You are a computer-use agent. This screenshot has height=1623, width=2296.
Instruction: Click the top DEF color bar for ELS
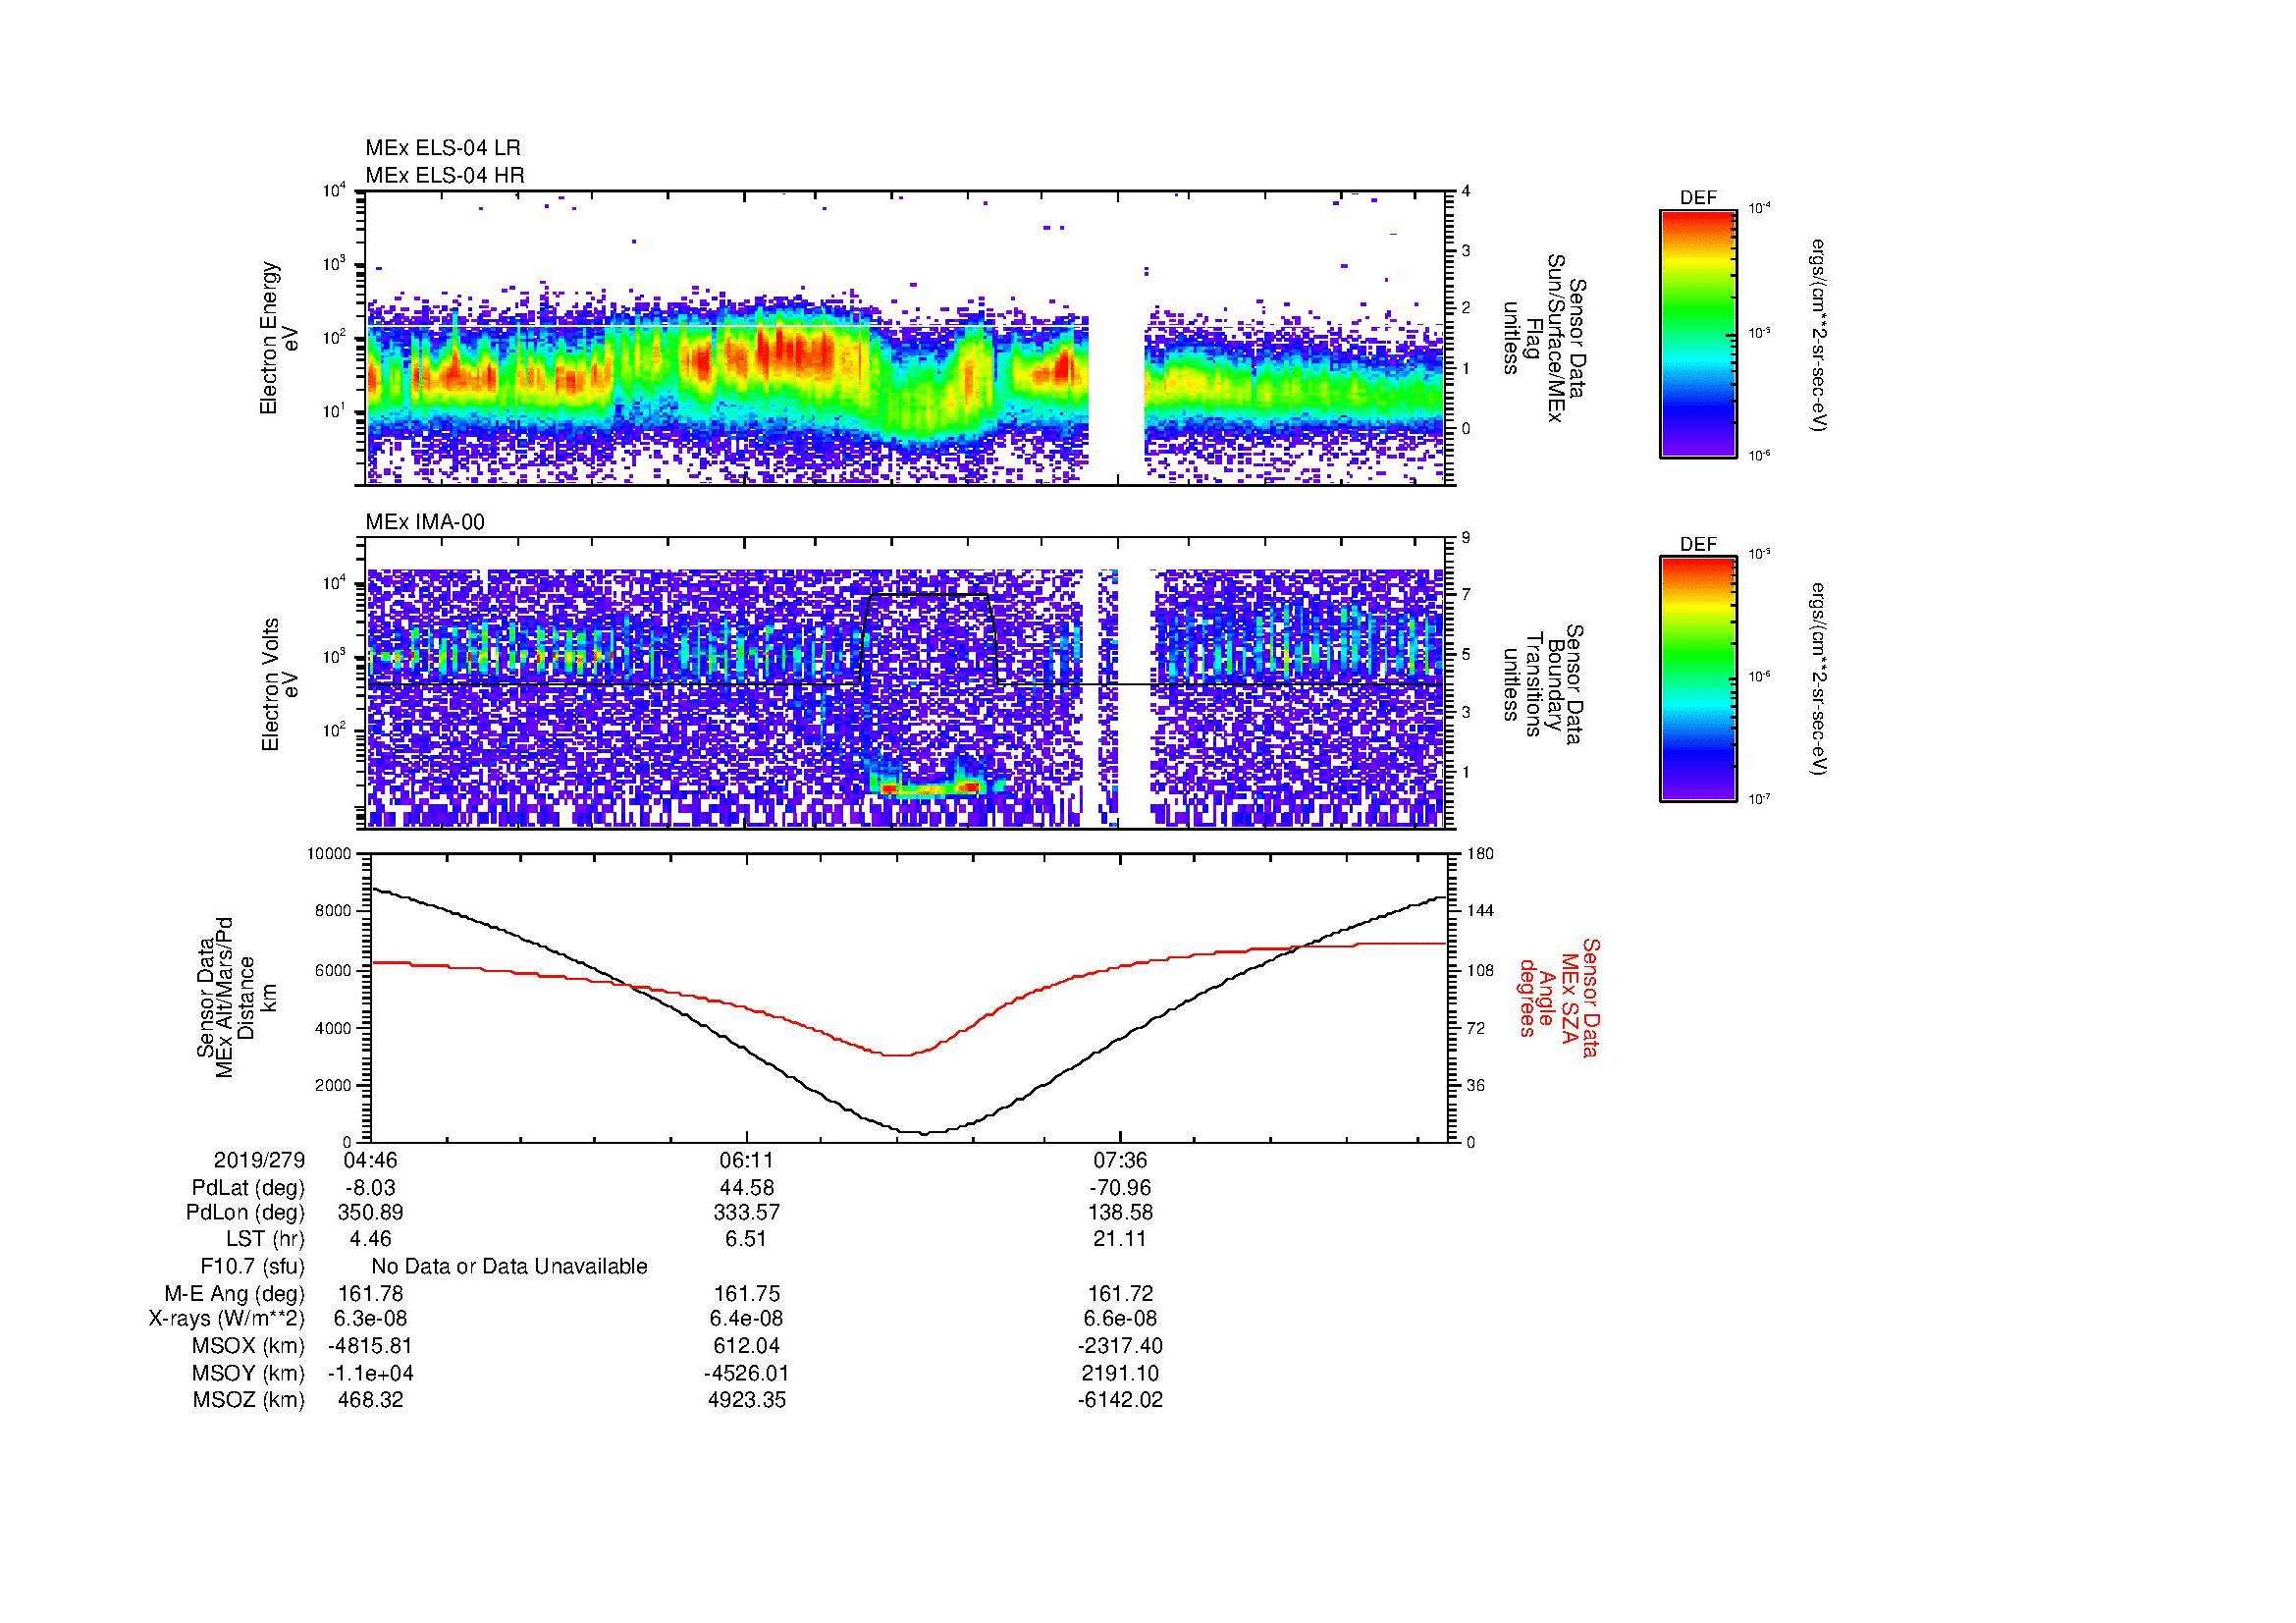pos(1698,334)
